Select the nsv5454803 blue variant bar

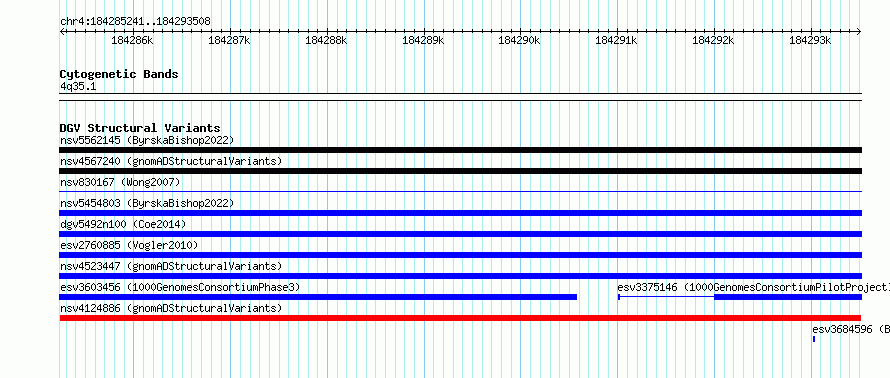click(460, 213)
